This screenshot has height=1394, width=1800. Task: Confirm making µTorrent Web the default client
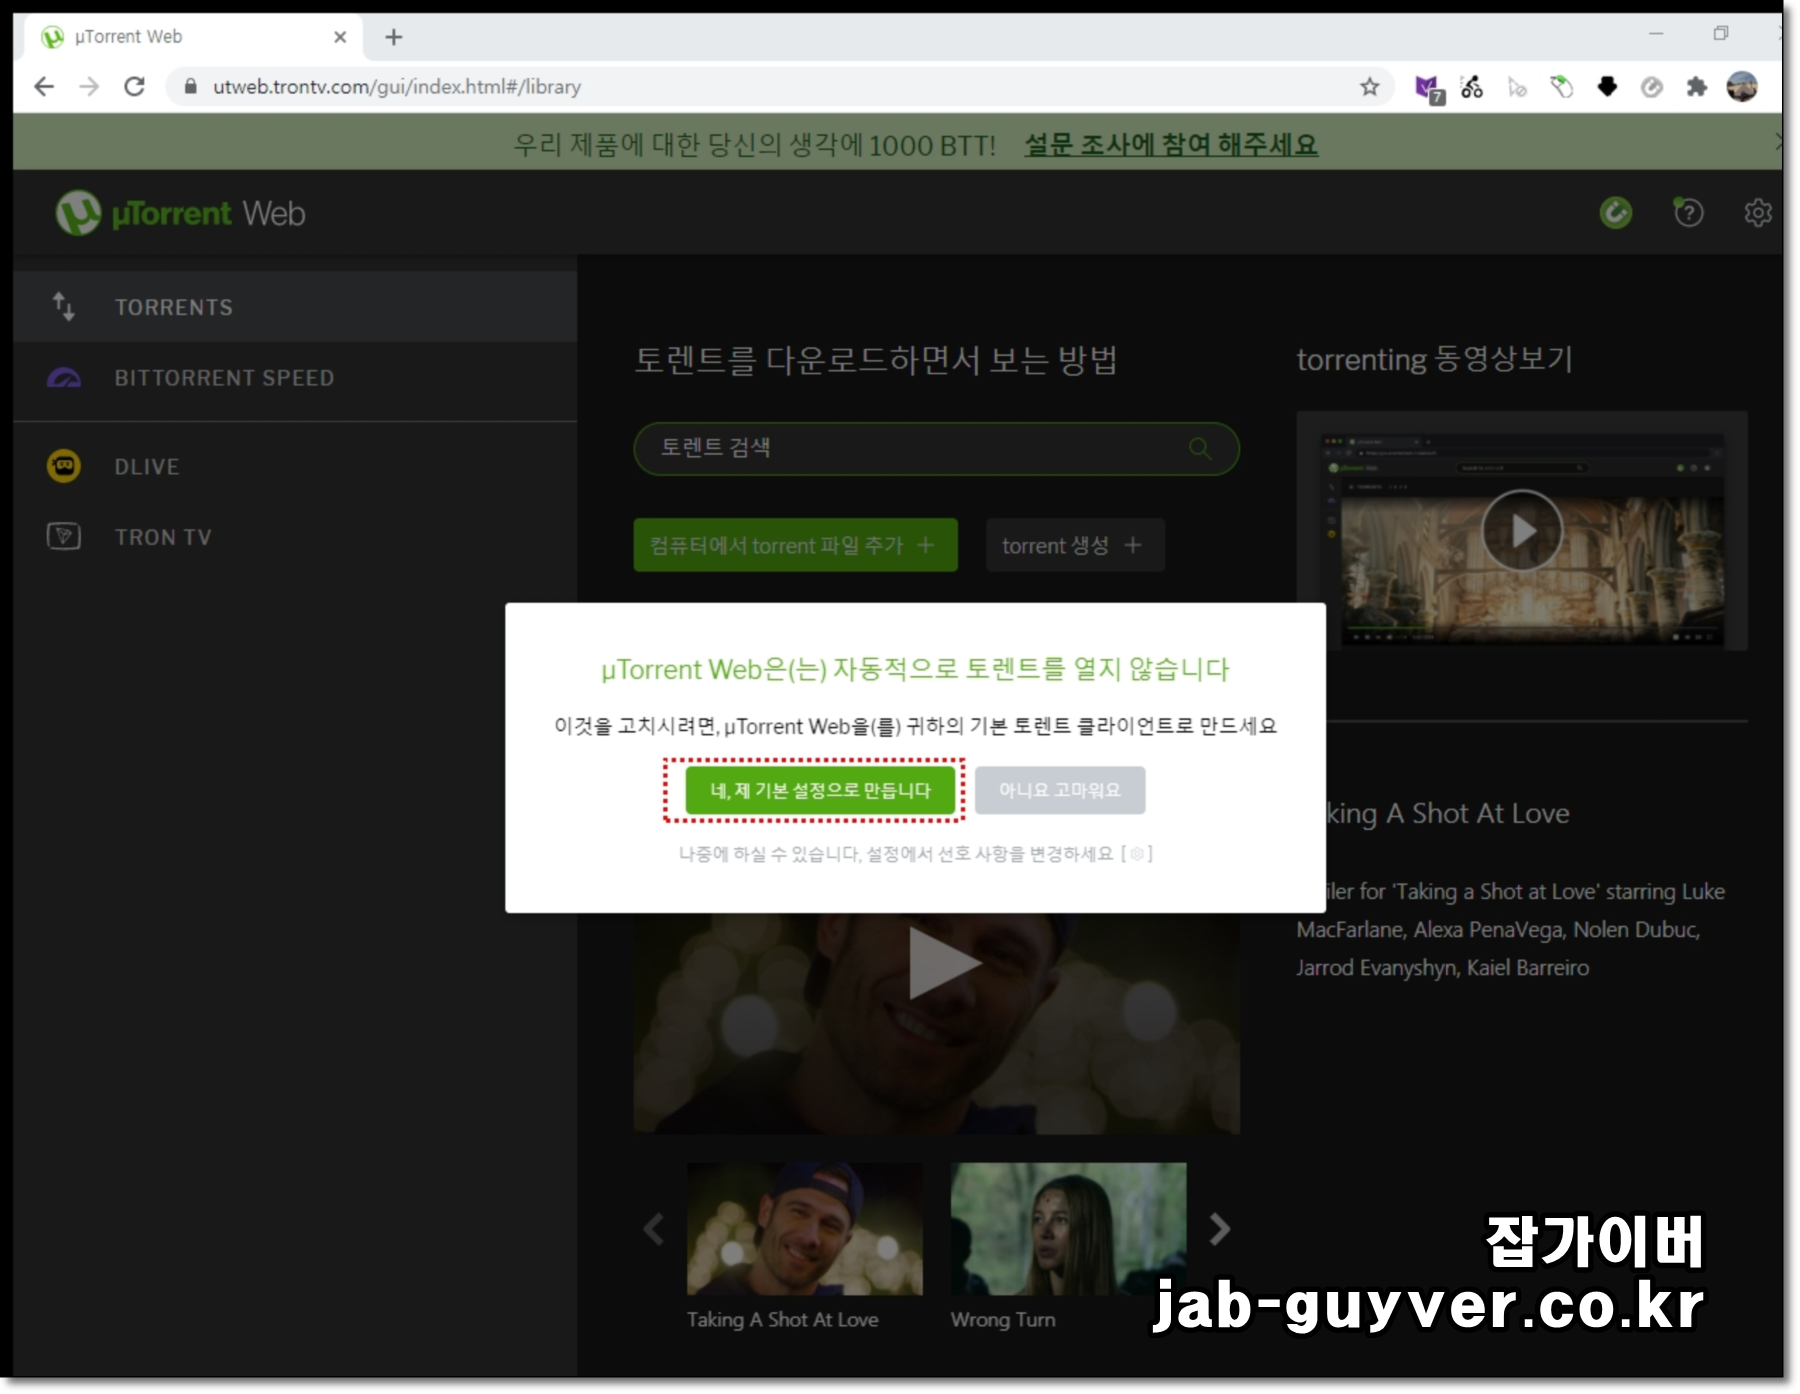click(820, 790)
